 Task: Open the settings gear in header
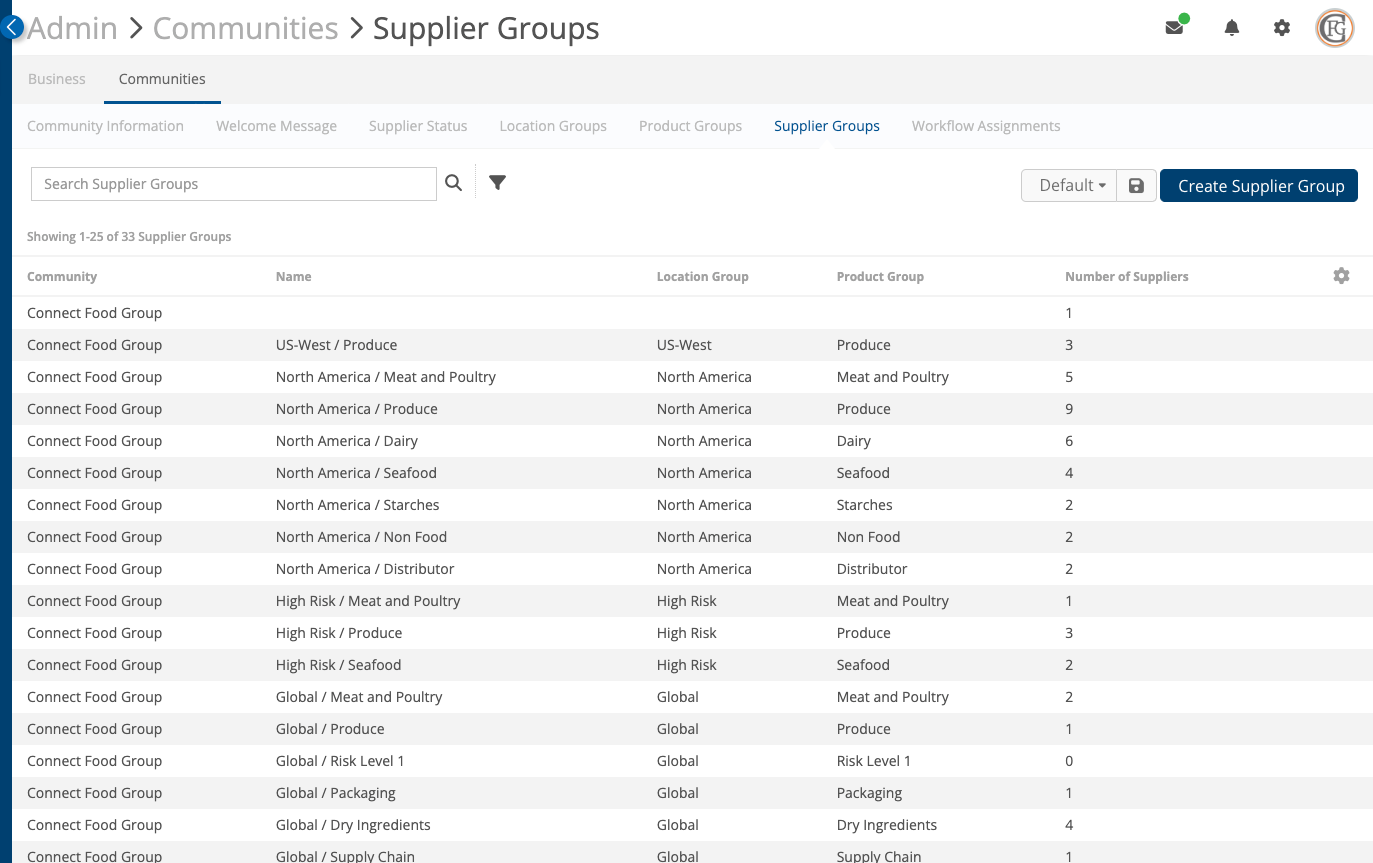(x=1282, y=28)
